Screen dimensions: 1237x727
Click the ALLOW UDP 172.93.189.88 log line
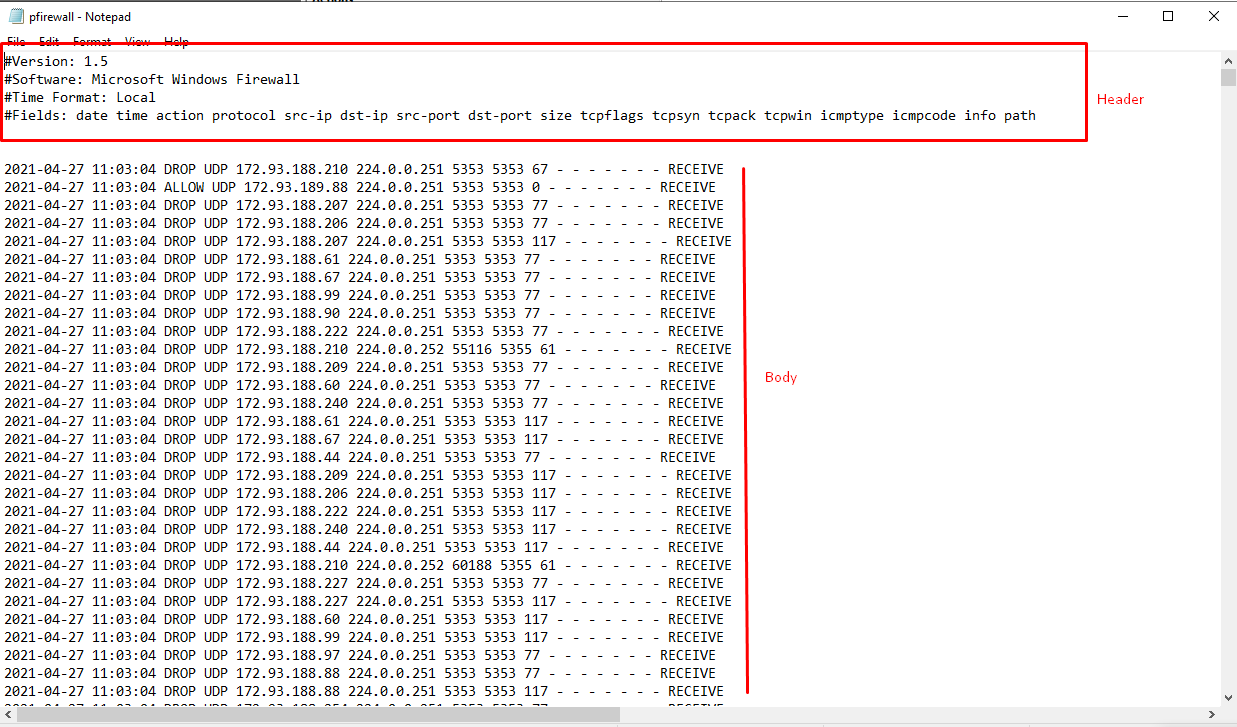(x=360, y=187)
